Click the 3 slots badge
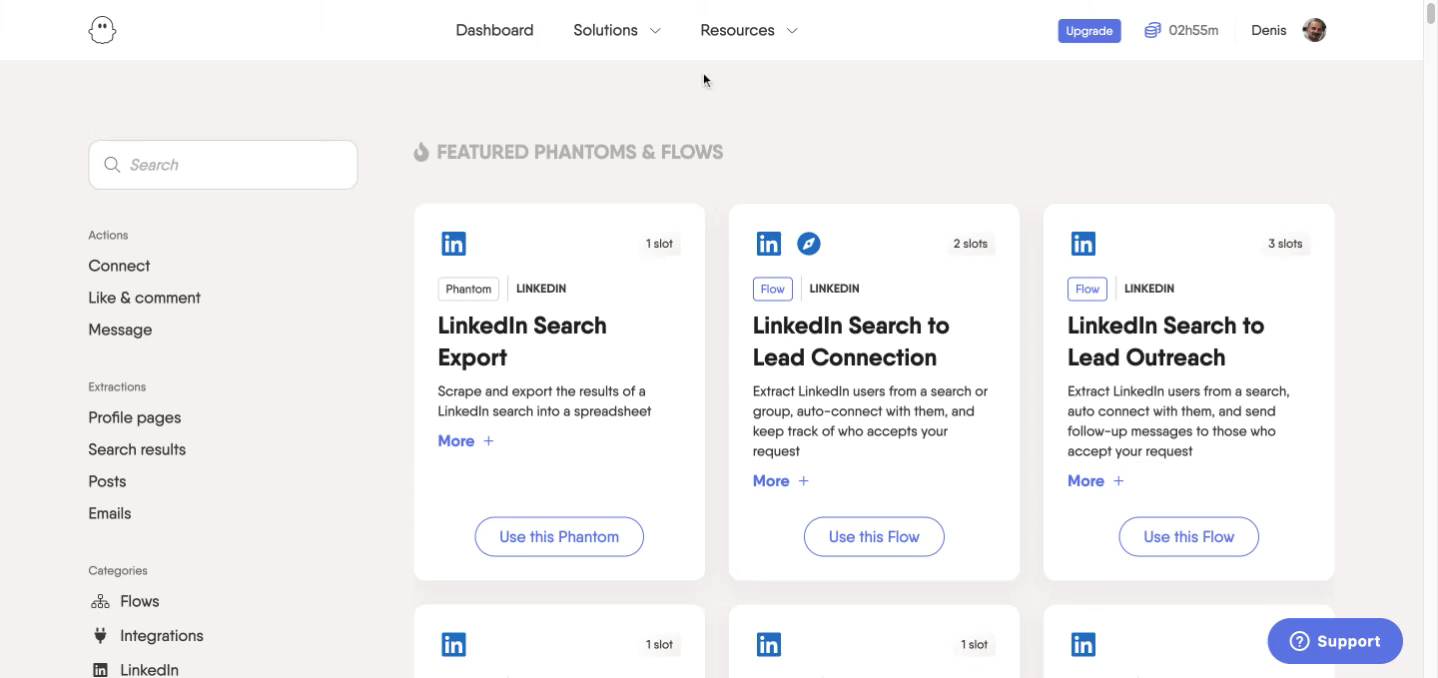1438x678 pixels. [1285, 244]
